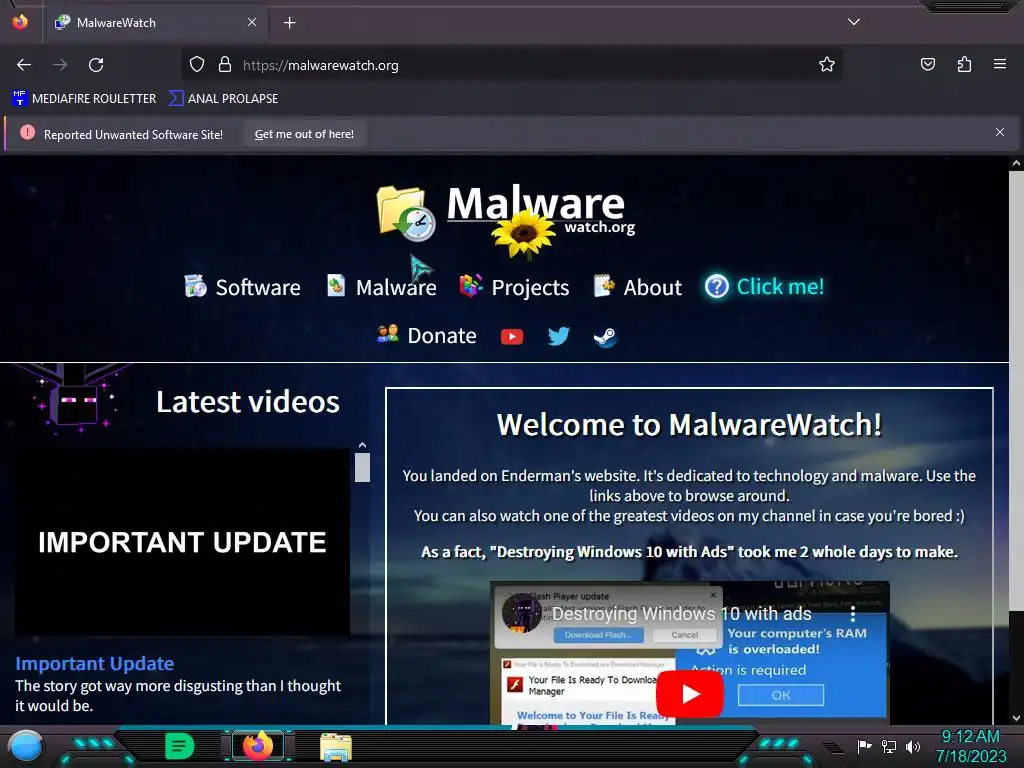This screenshot has width=1024, height=768.
Task: Click the sunflower on the Malware logo
Action: (x=524, y=233)
